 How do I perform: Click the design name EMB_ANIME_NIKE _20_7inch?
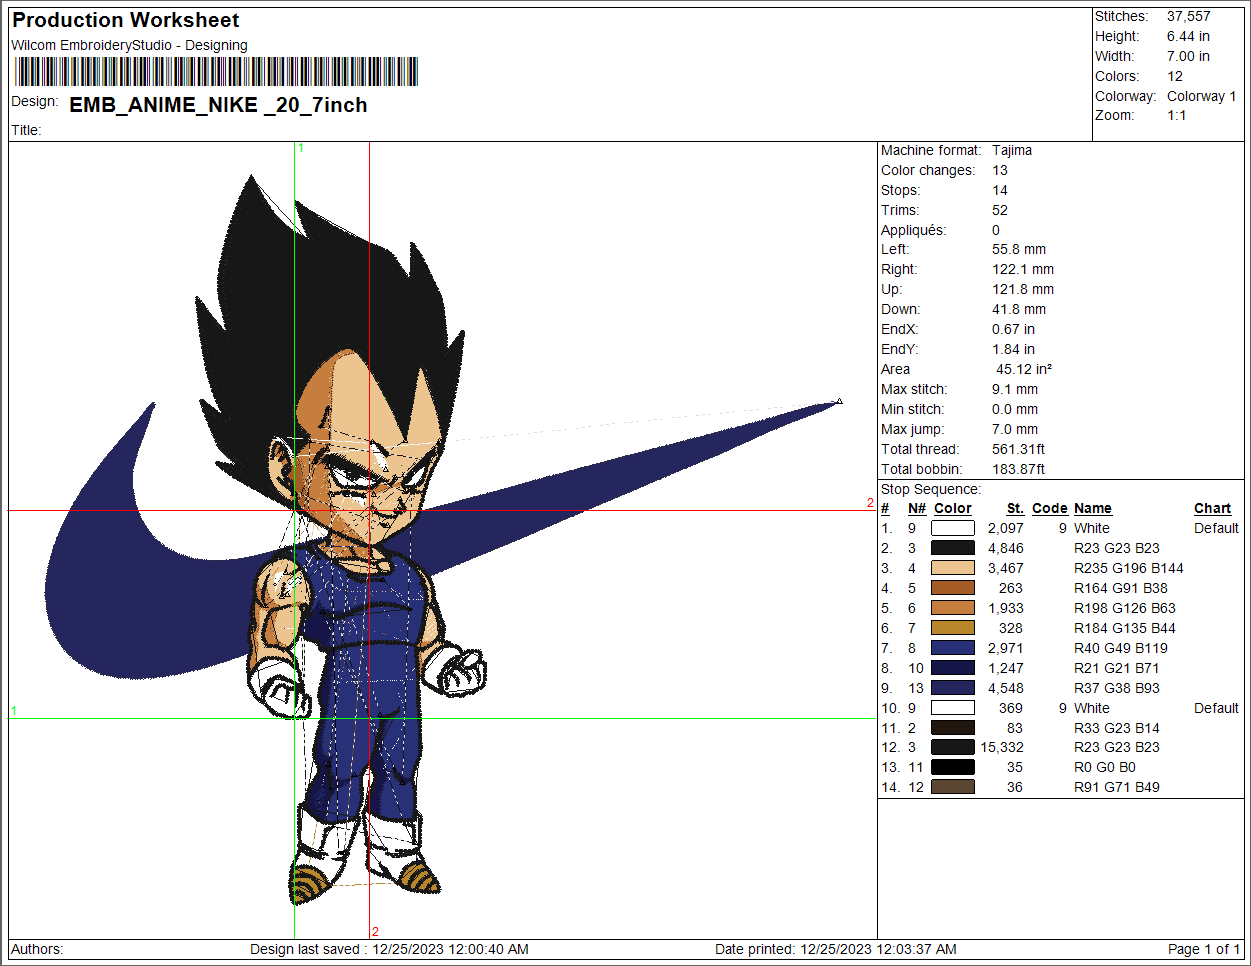coord(218,105)
